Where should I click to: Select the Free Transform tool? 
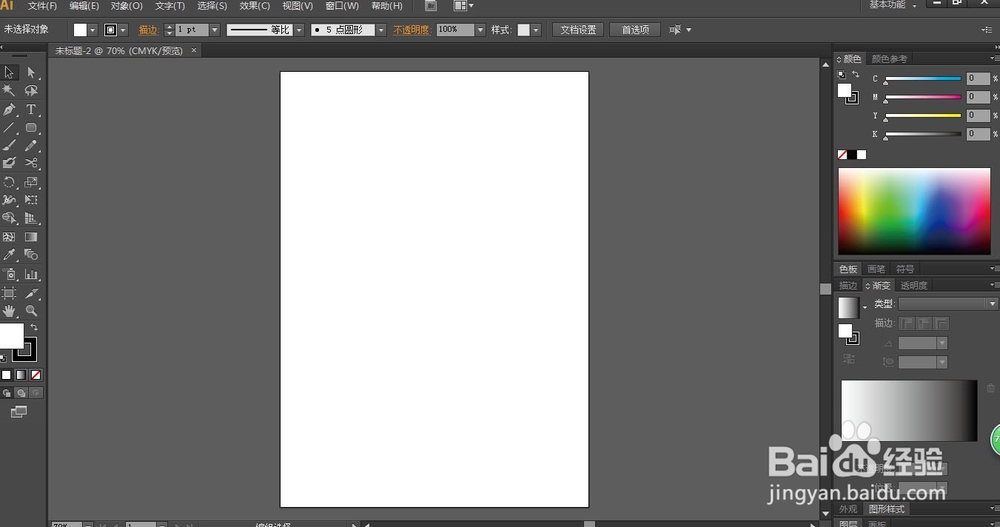[31, 200]
